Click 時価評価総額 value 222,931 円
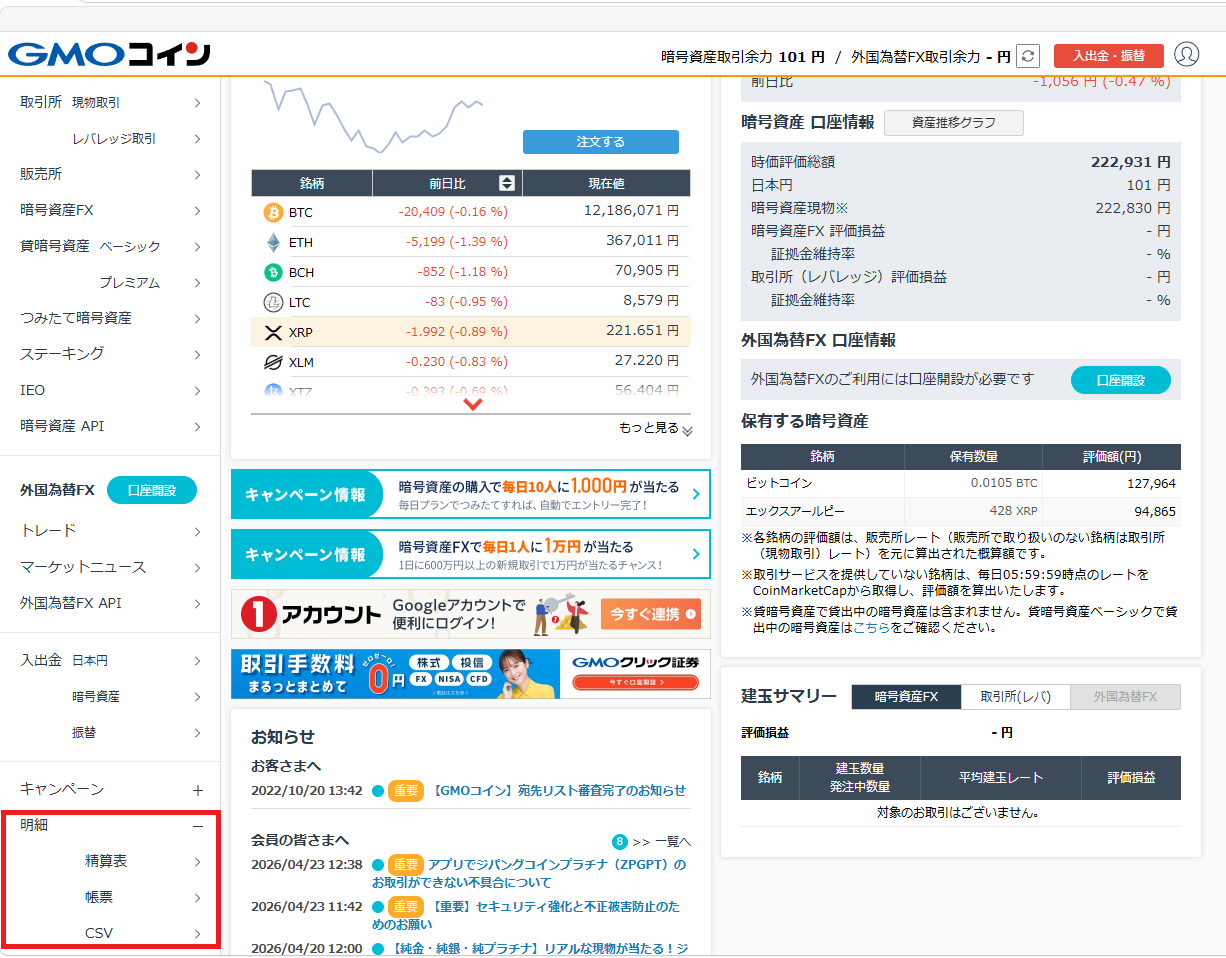Viewport: 1226px width, 958px height. (1130, 162)
